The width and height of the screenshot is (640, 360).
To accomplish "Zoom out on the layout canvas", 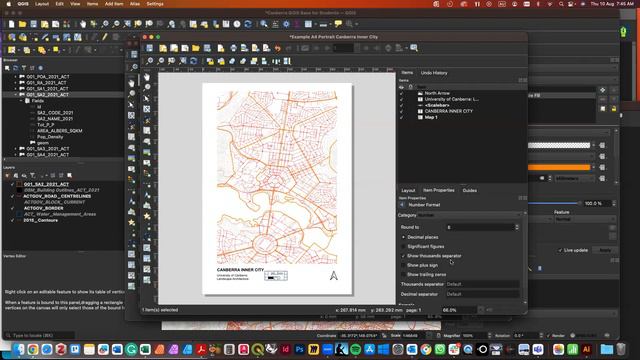I will click(161, 61).
